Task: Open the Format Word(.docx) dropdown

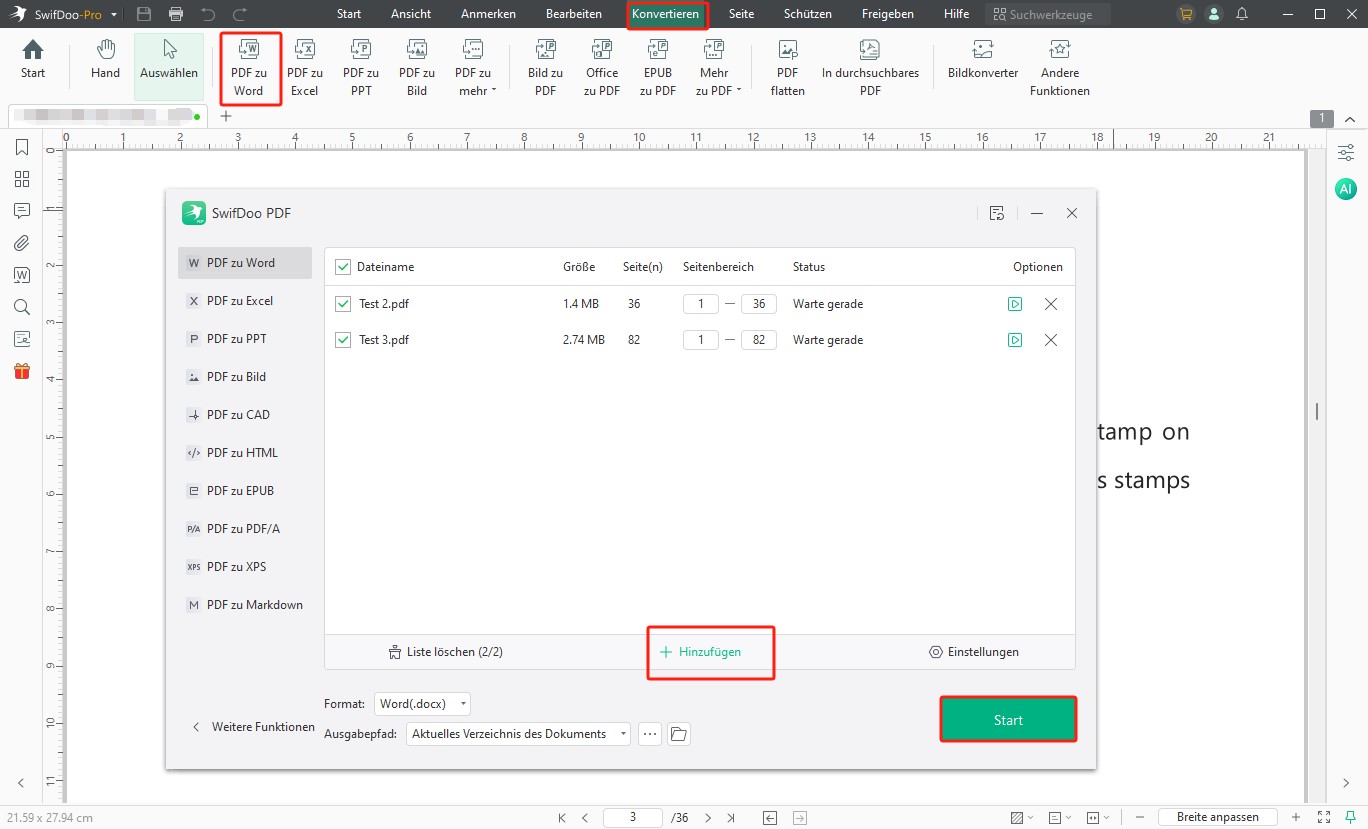Action: [x=422, y=704]
